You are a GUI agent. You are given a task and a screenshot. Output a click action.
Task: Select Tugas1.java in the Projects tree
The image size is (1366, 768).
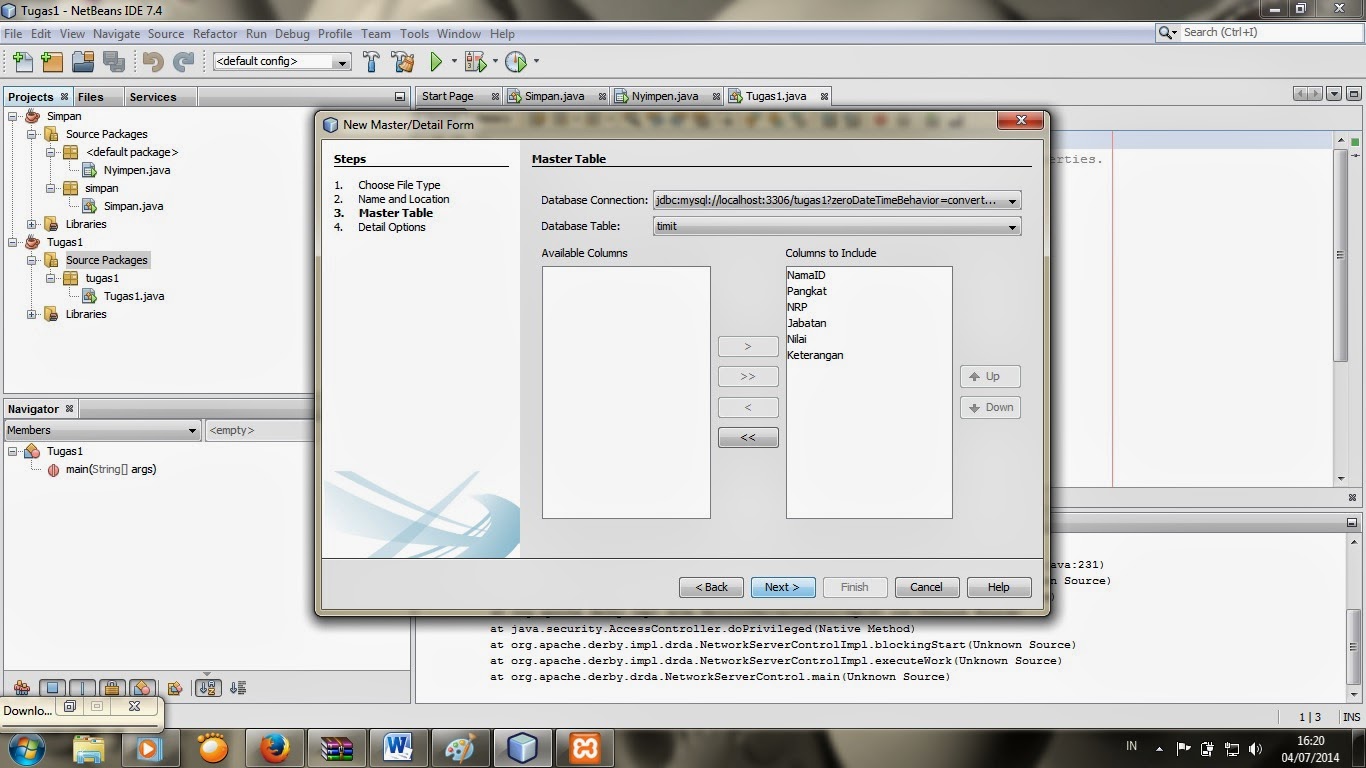[x=134, y=296]
